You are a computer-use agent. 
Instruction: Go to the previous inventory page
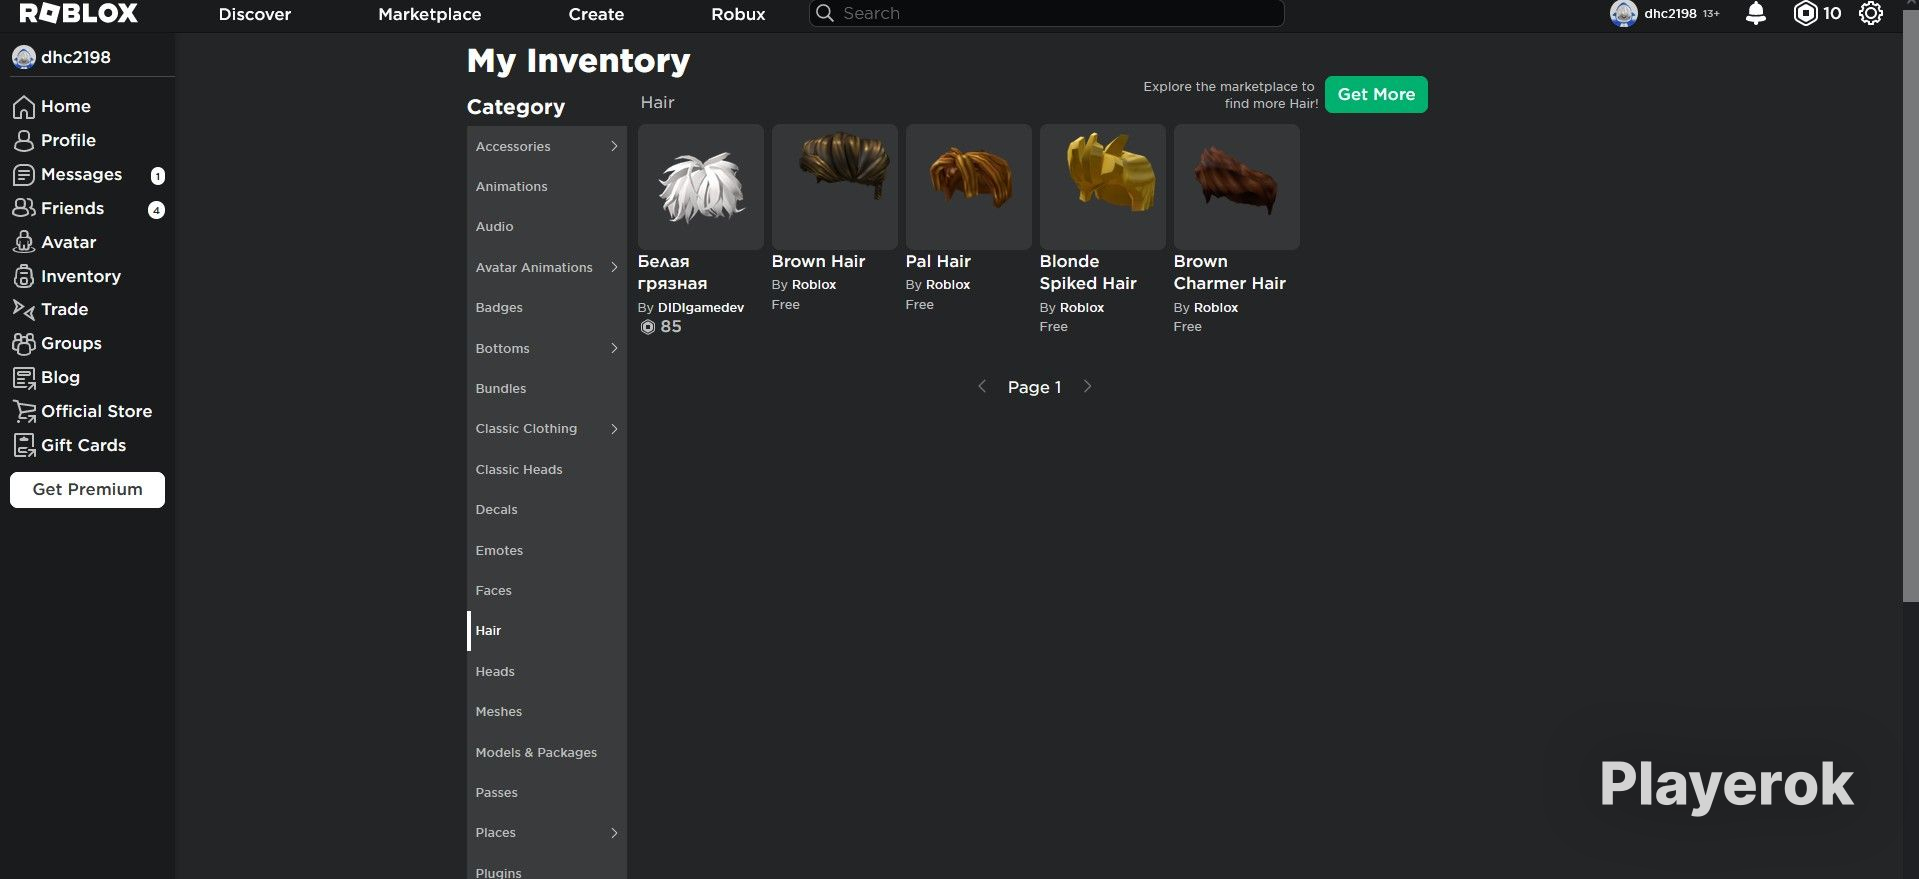[x=982, y=387]
